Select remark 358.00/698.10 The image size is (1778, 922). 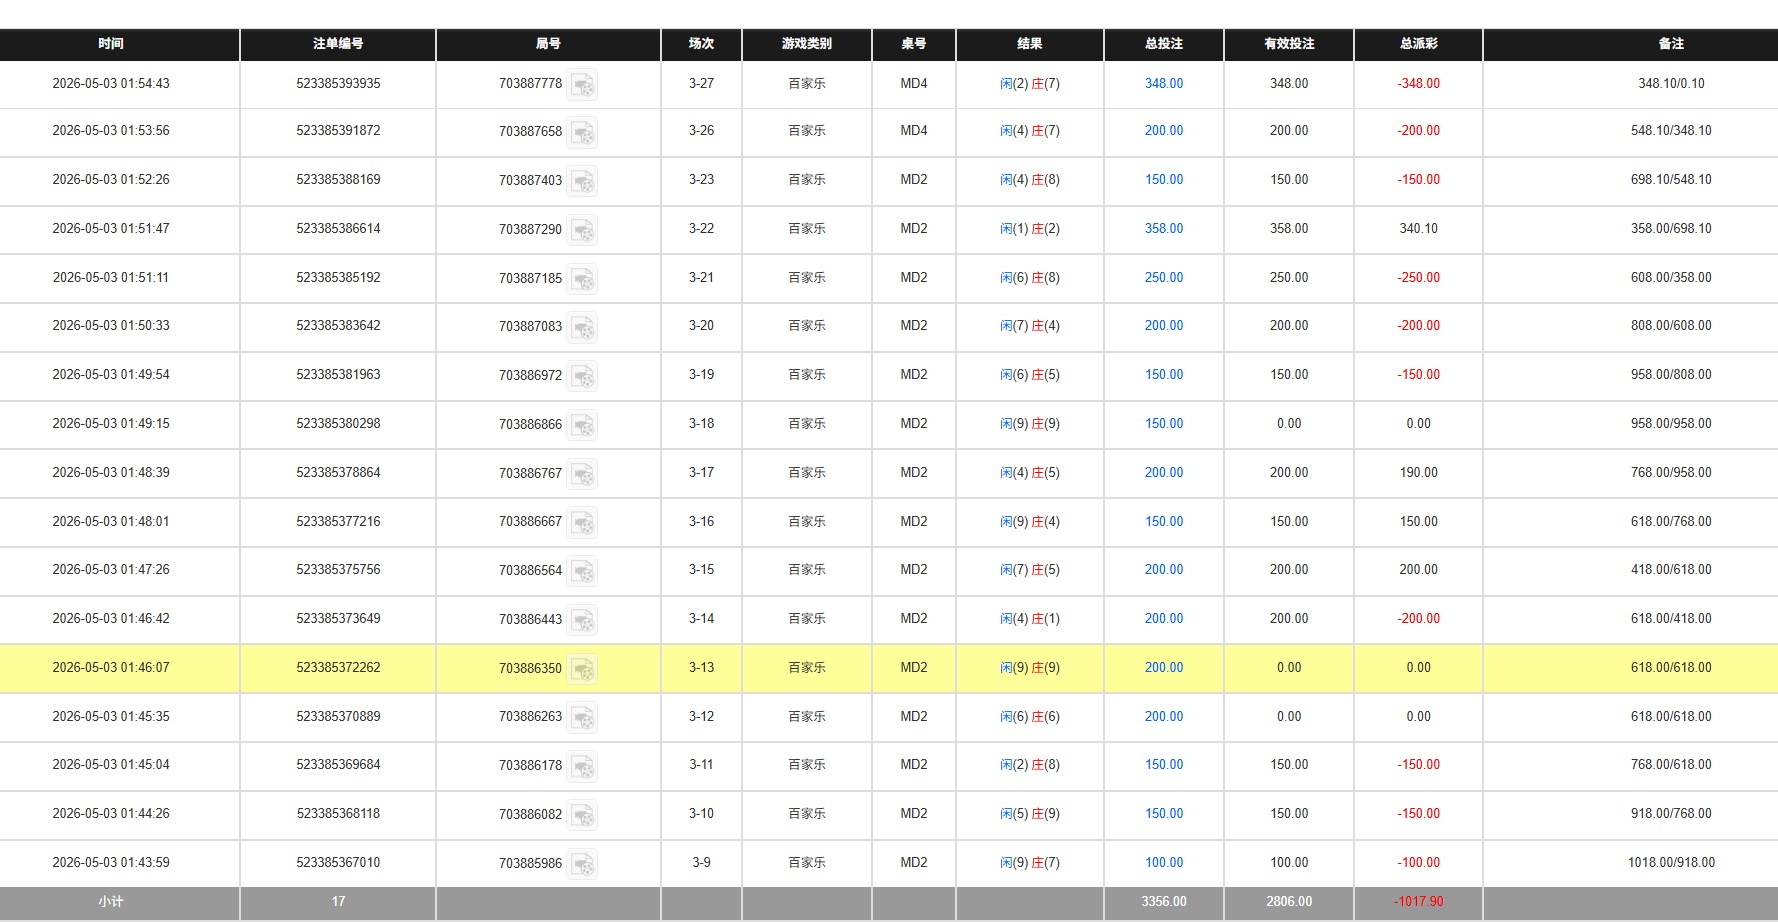(1671, 229)
